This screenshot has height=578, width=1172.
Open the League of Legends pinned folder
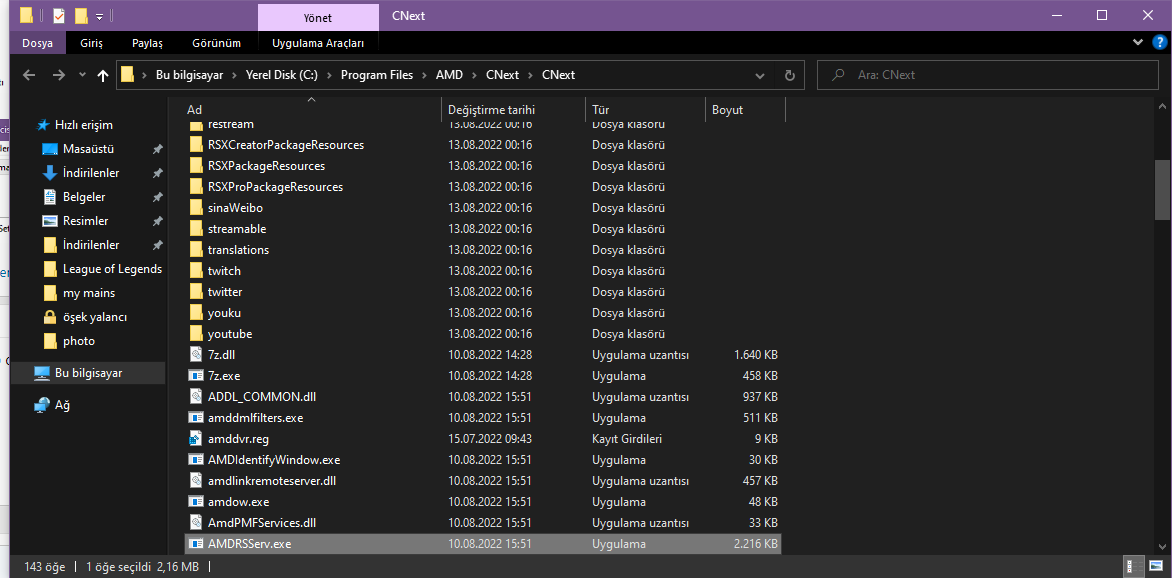coord(112,268)
